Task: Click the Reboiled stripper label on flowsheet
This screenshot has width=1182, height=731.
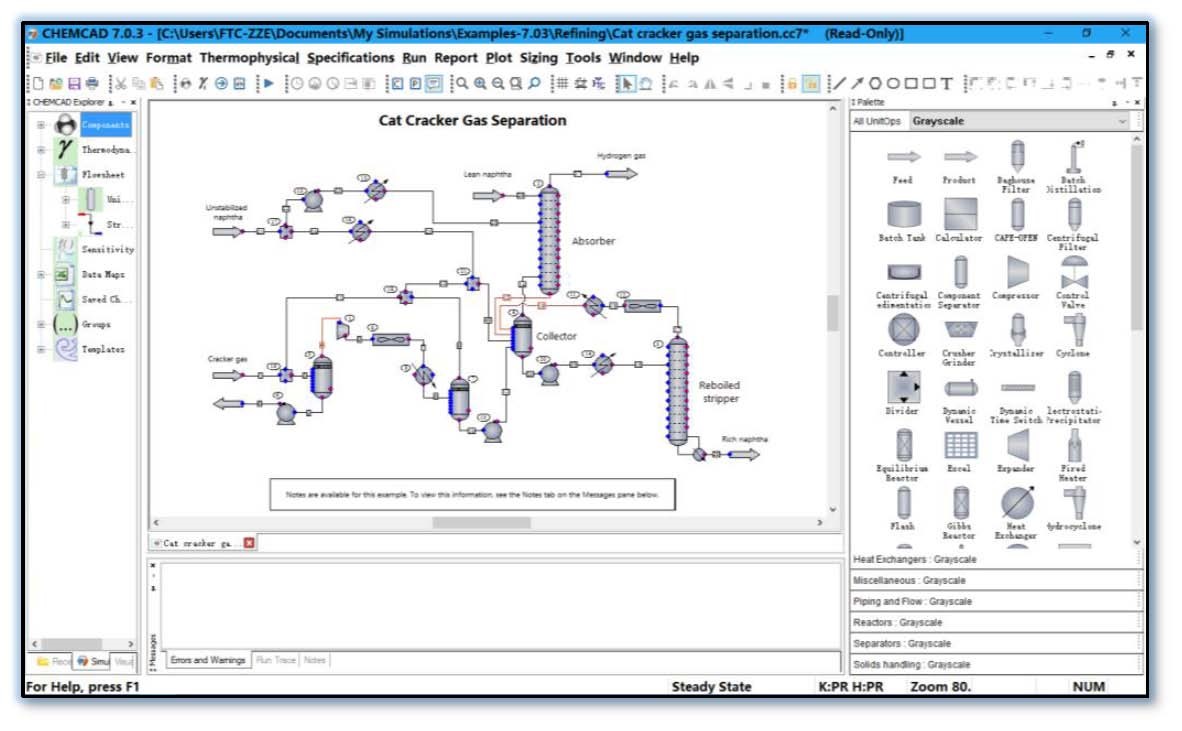Action: click(x=720, y=392)
